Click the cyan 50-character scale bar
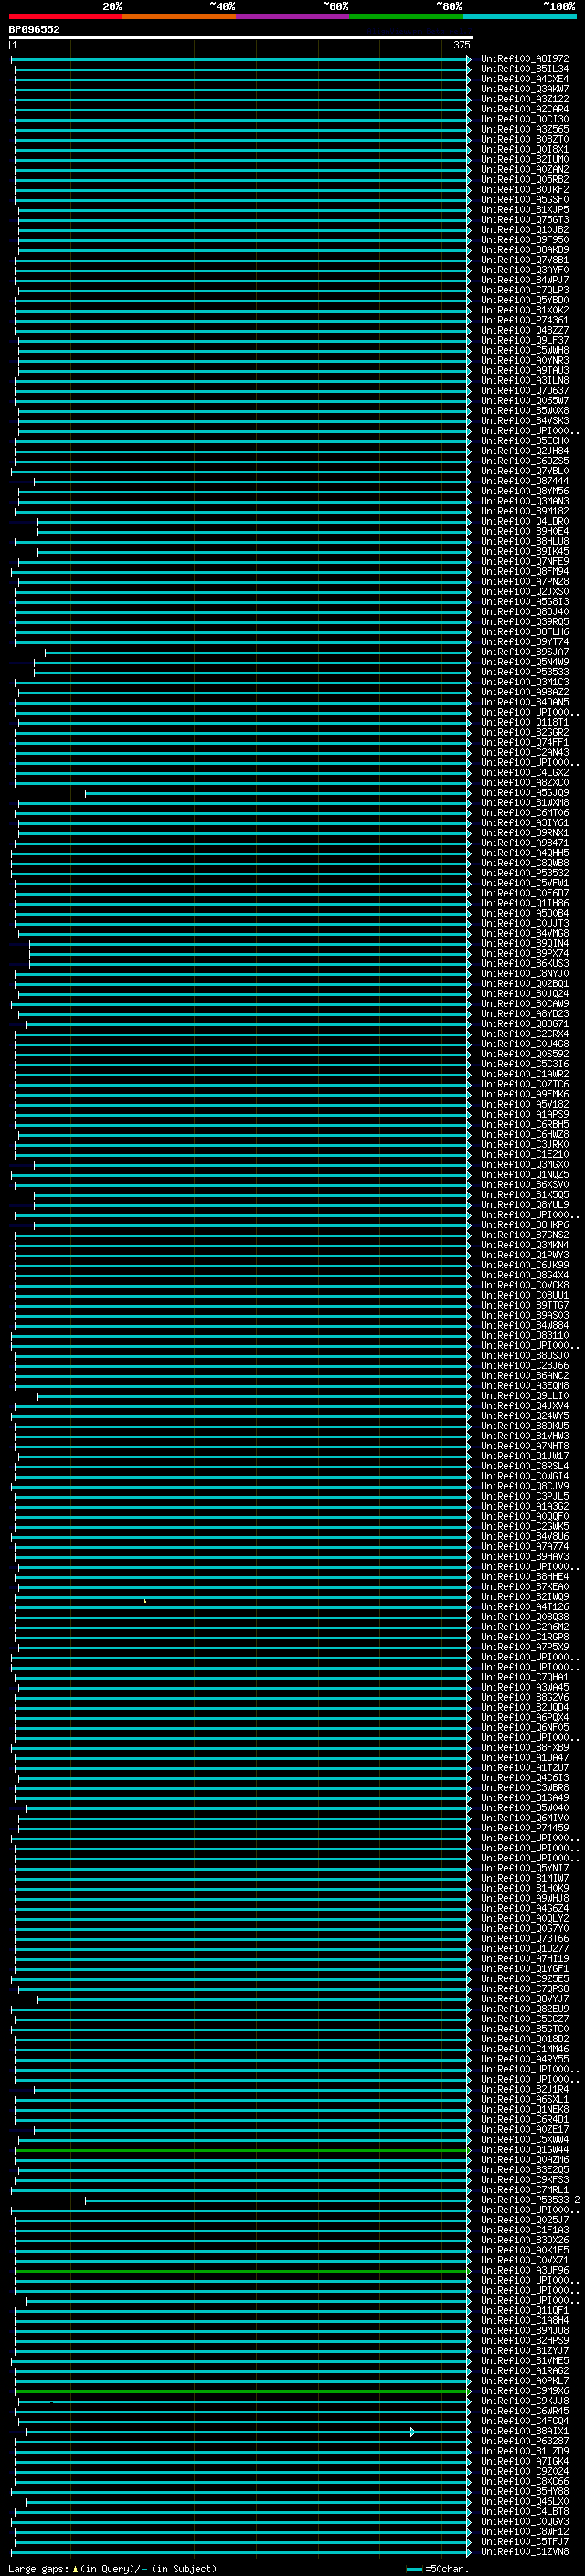Viewport: 585px width, 2576px height. pos(415,2569)
